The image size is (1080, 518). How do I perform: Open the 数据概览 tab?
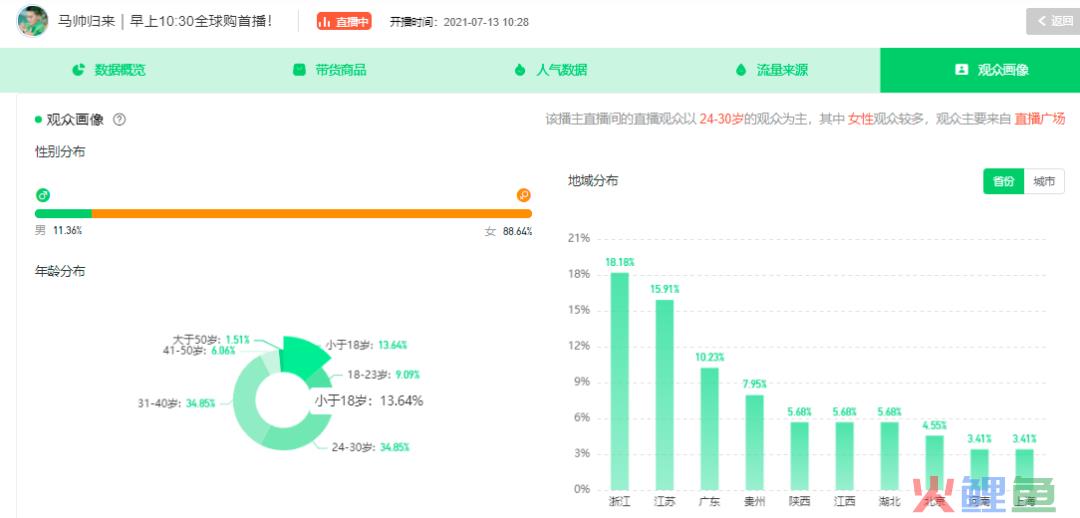point(110,70)
